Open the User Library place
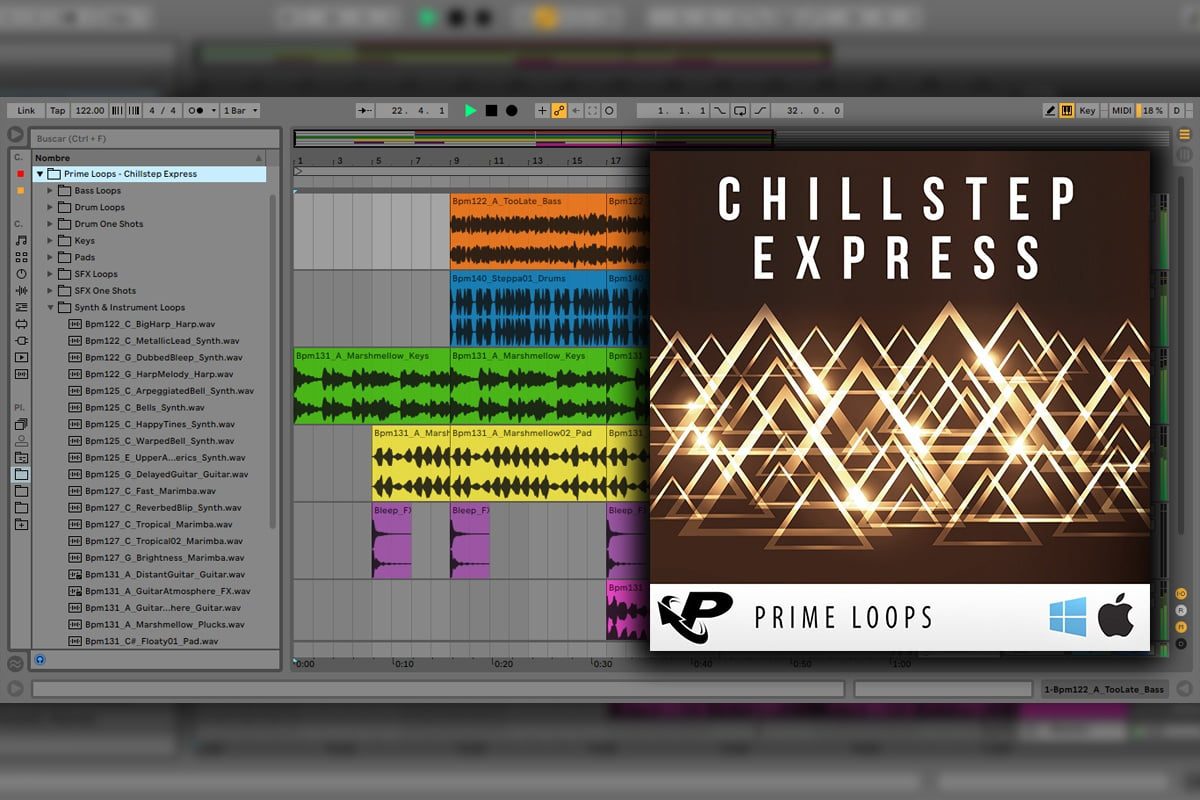 pos(21,441)
